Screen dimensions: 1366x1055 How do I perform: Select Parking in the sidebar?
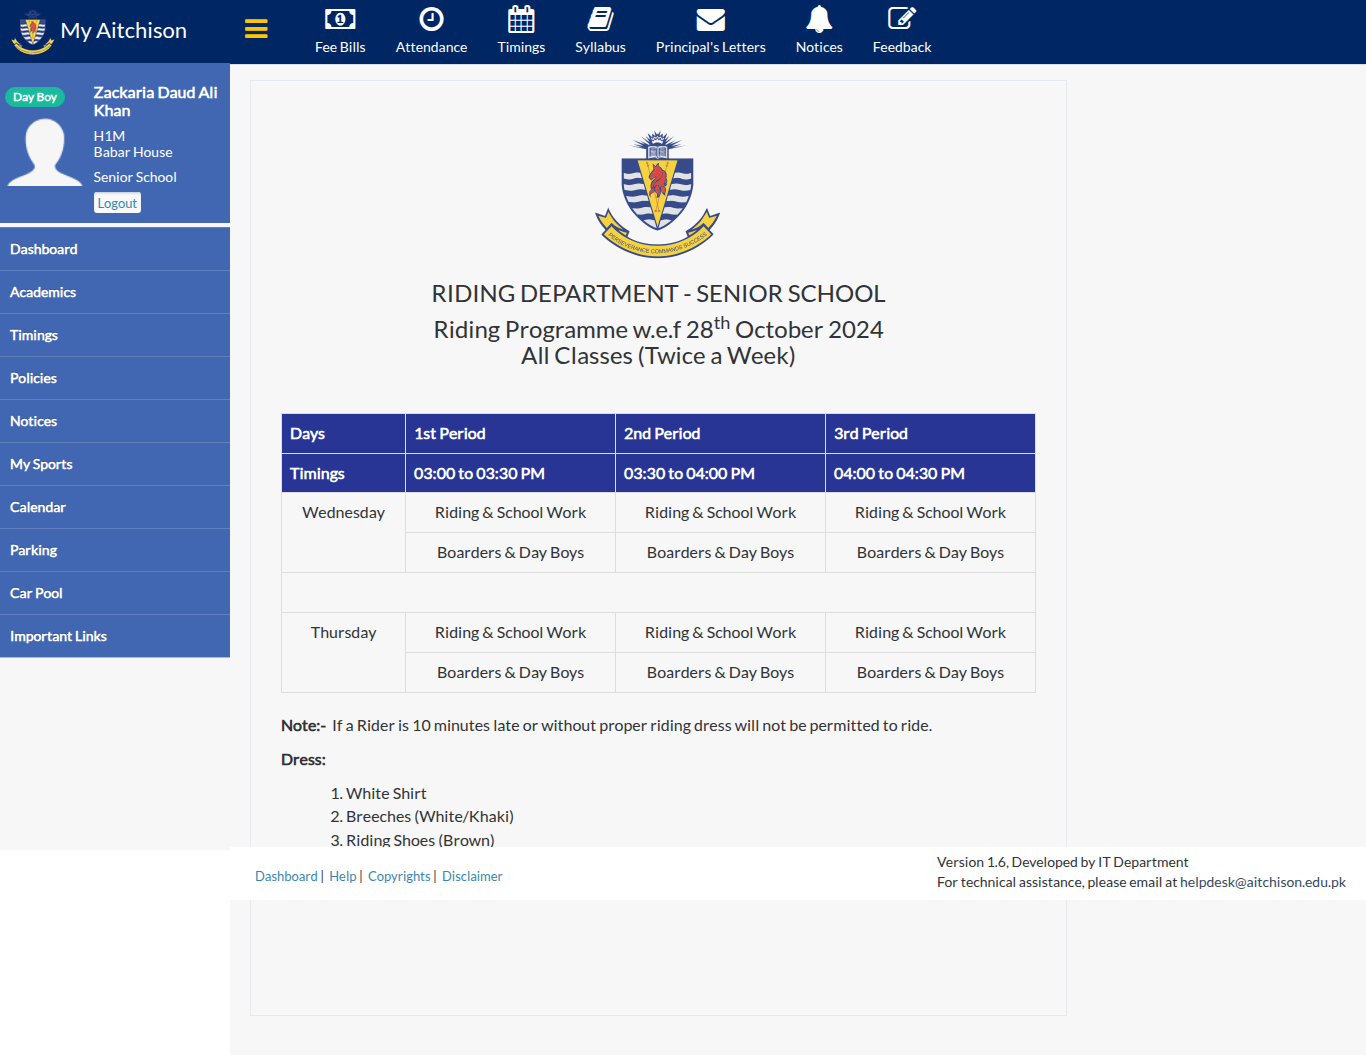[x=115, y=550]
